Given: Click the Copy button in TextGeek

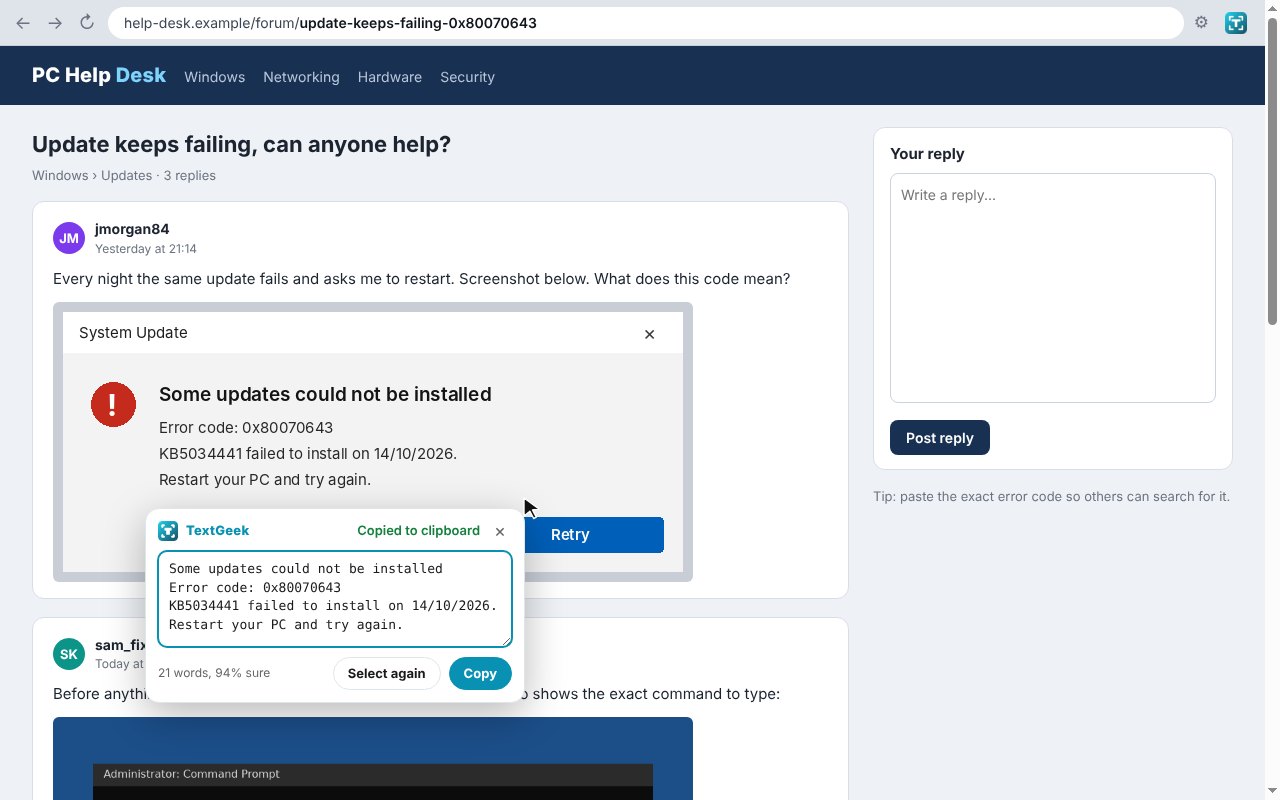Looking at the screenshot, I should click(480, 673).
